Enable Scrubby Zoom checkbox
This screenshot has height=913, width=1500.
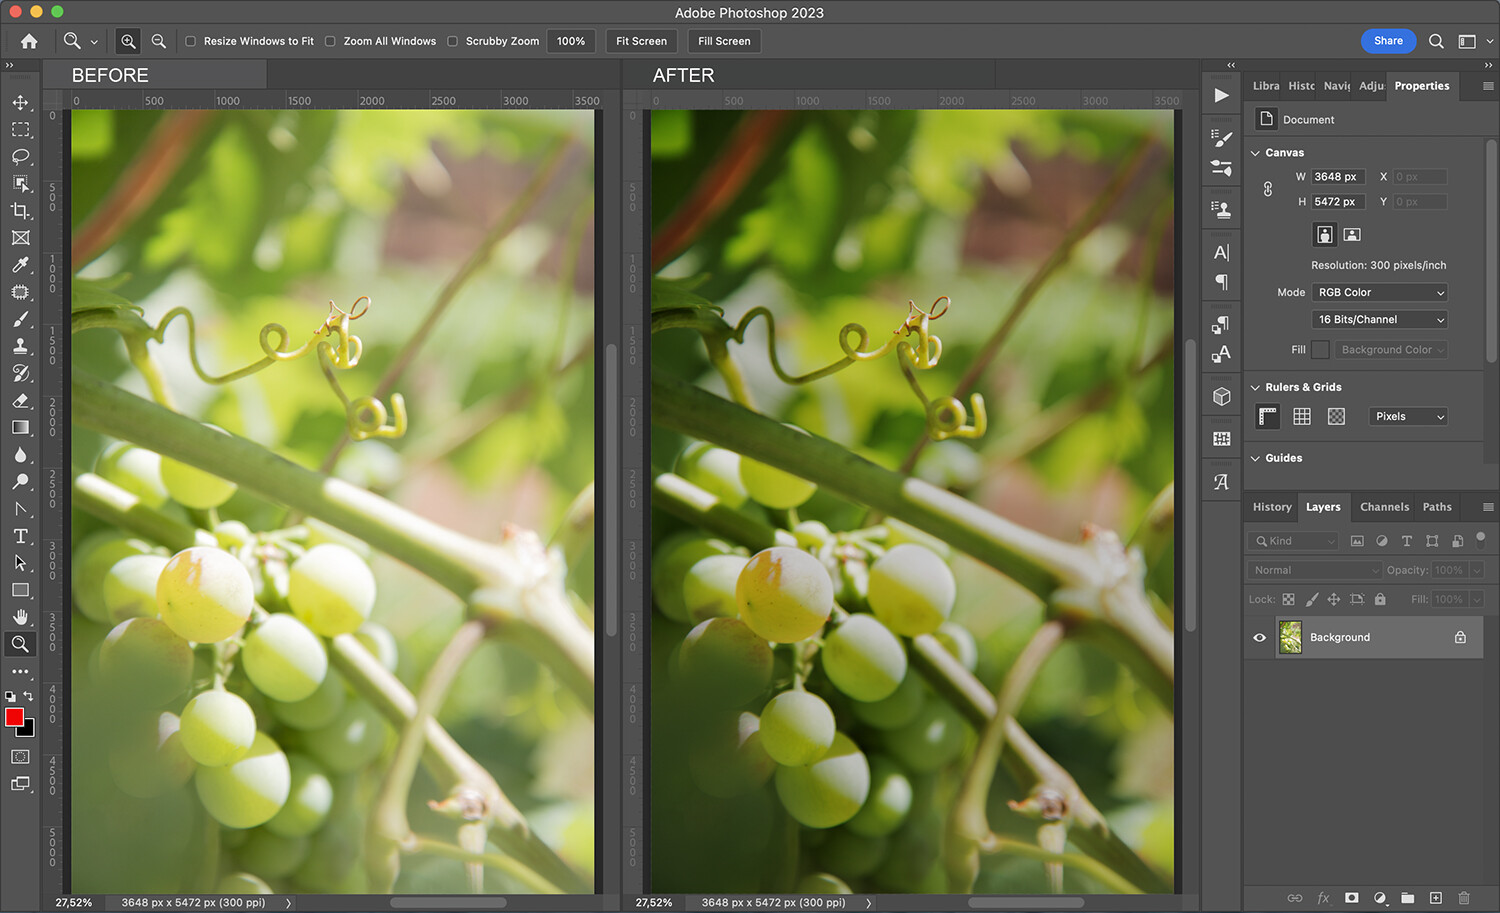click(x=453, y=41)
